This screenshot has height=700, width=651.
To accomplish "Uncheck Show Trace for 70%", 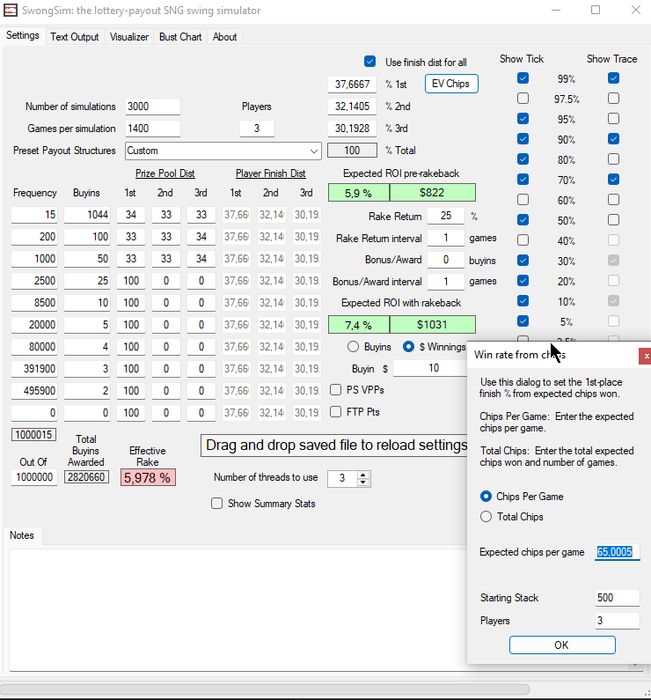I will (x=613, y=179).
